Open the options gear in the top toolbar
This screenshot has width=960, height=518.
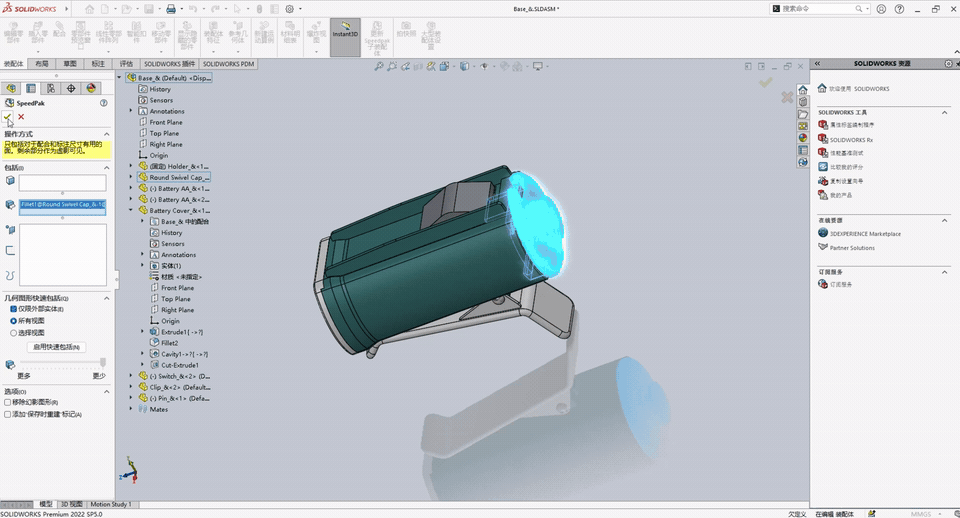click(x=289, y=9)
